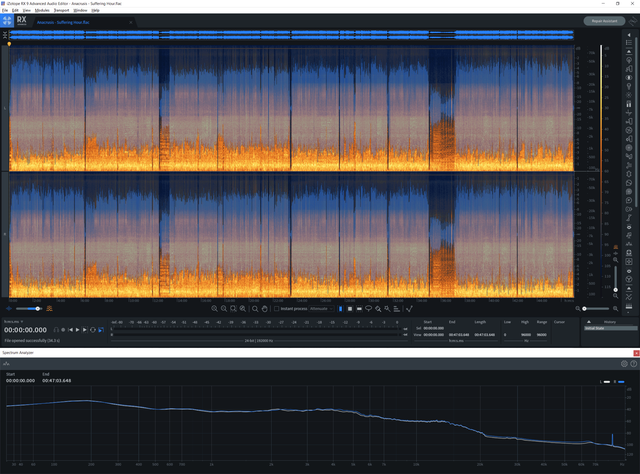The image size is (640, 474).
Task: Adjust the horizontal zoom slider
Action: tap(597, 309)
